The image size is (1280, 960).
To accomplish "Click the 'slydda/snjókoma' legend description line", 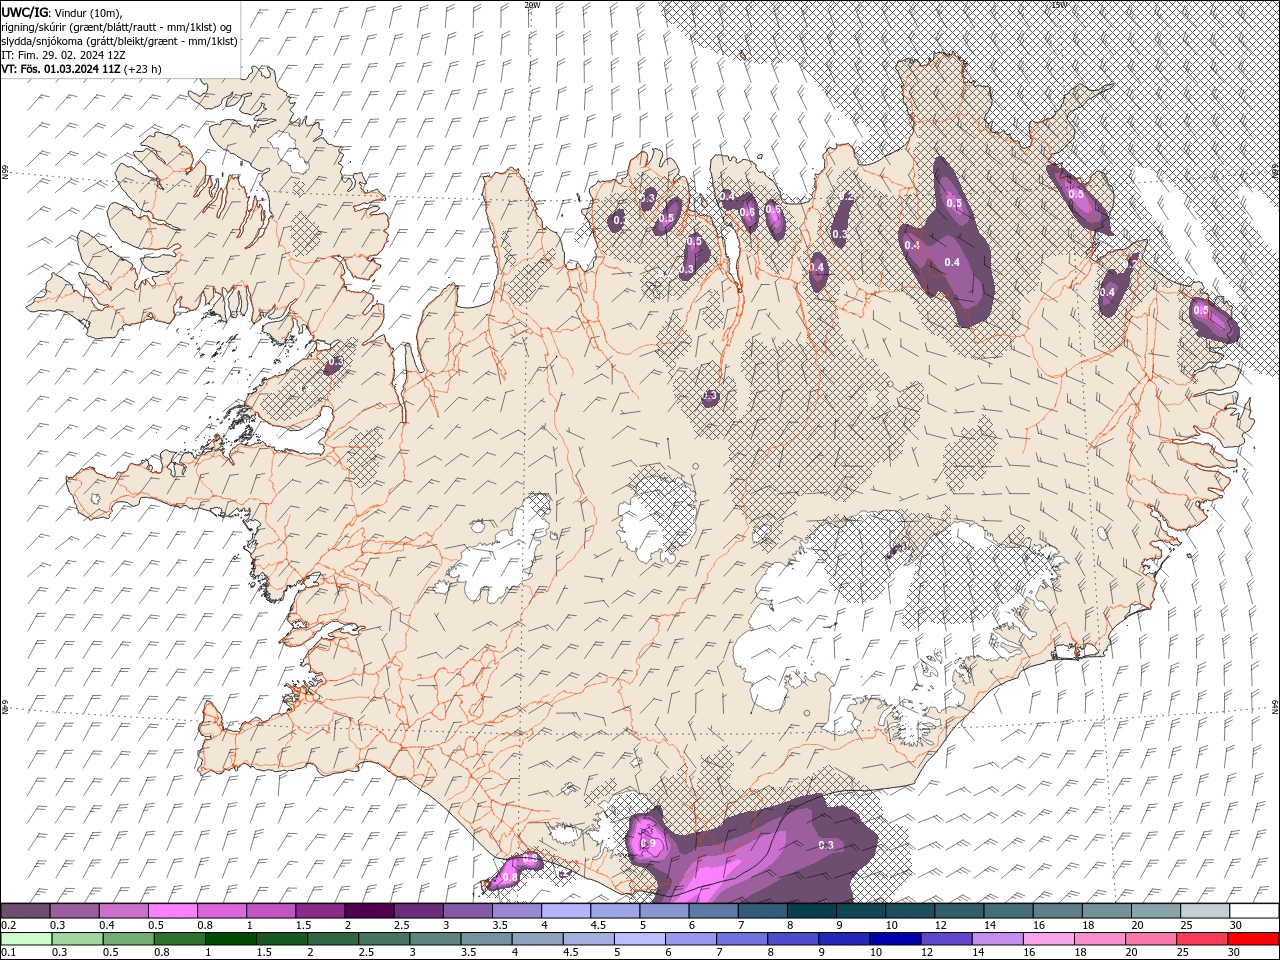I will pos(120,41).
